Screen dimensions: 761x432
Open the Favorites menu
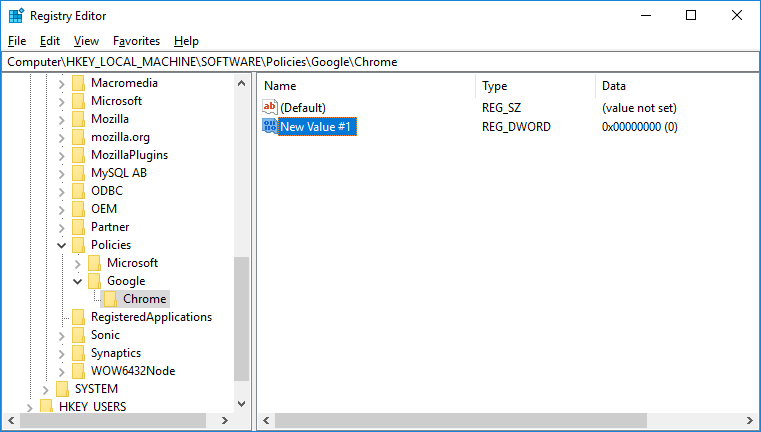tap(136, 41)
